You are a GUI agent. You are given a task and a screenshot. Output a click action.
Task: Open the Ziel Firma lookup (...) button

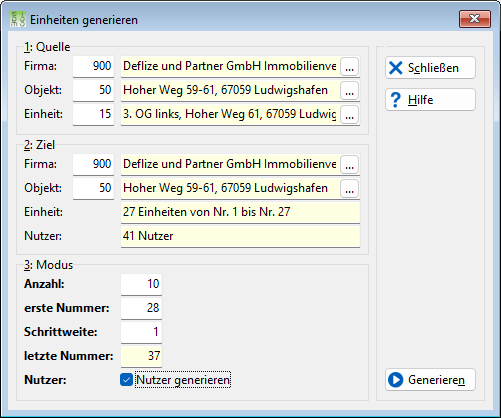349,165
